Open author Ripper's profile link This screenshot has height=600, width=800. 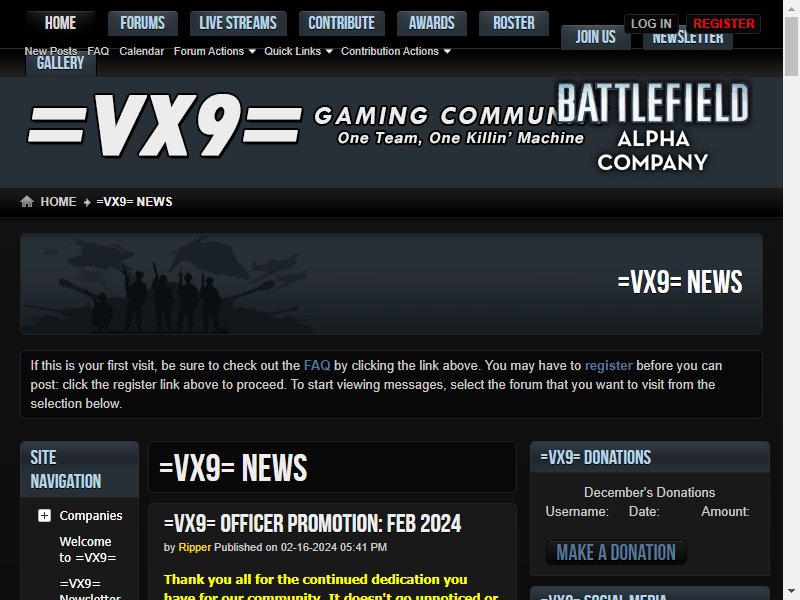(x=194, y=547)
